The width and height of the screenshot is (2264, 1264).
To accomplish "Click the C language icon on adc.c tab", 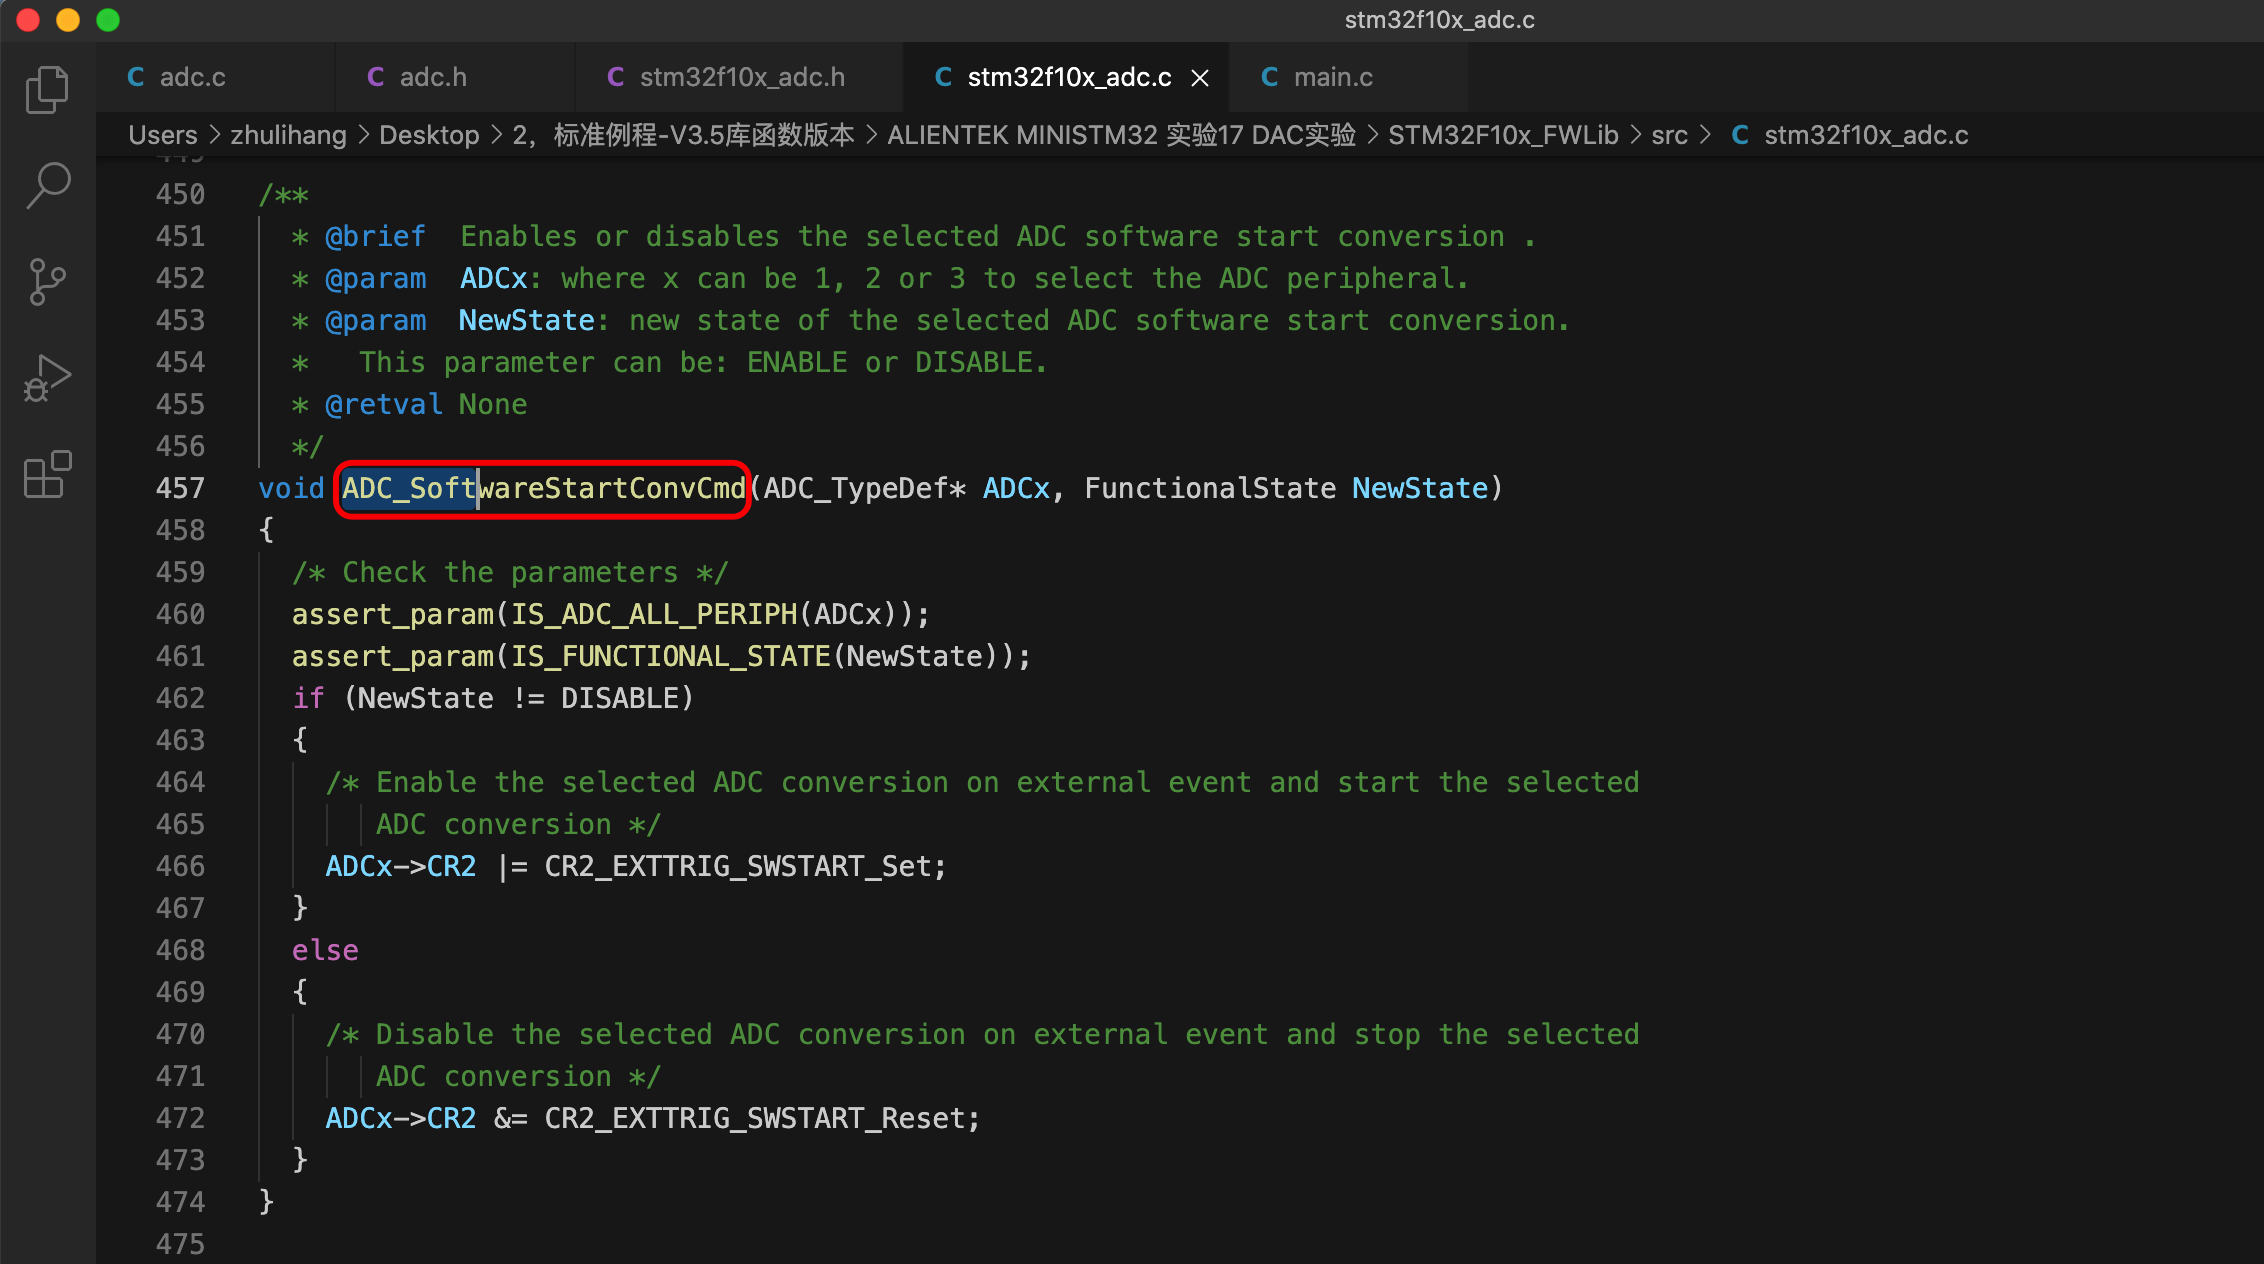I will (136, 77).
